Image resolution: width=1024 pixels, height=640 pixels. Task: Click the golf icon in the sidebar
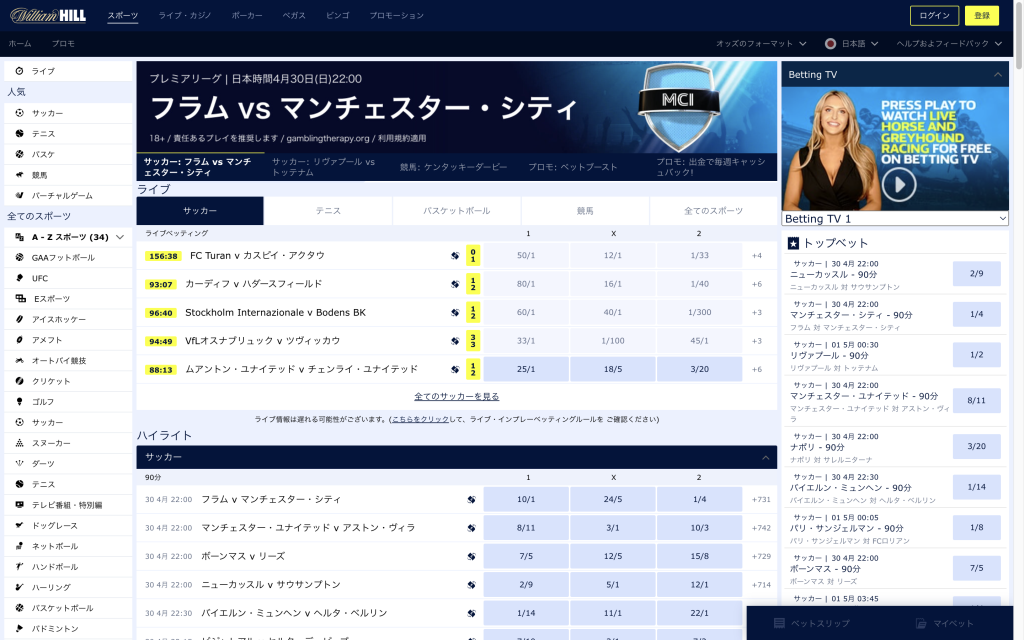point(20,401)
